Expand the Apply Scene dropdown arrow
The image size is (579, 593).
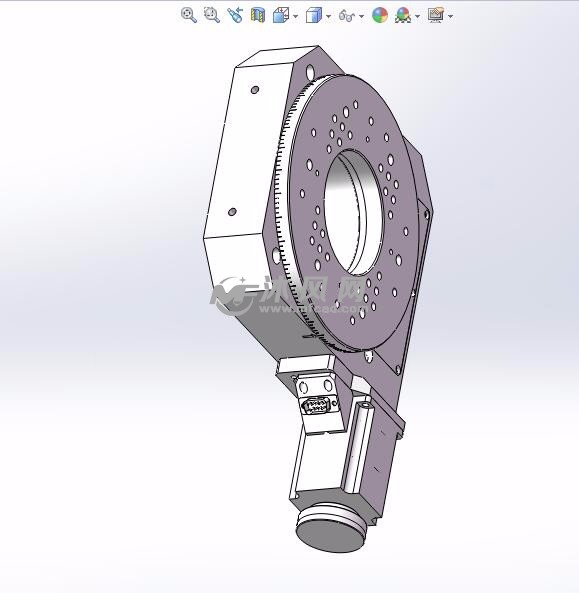(418, 16)
